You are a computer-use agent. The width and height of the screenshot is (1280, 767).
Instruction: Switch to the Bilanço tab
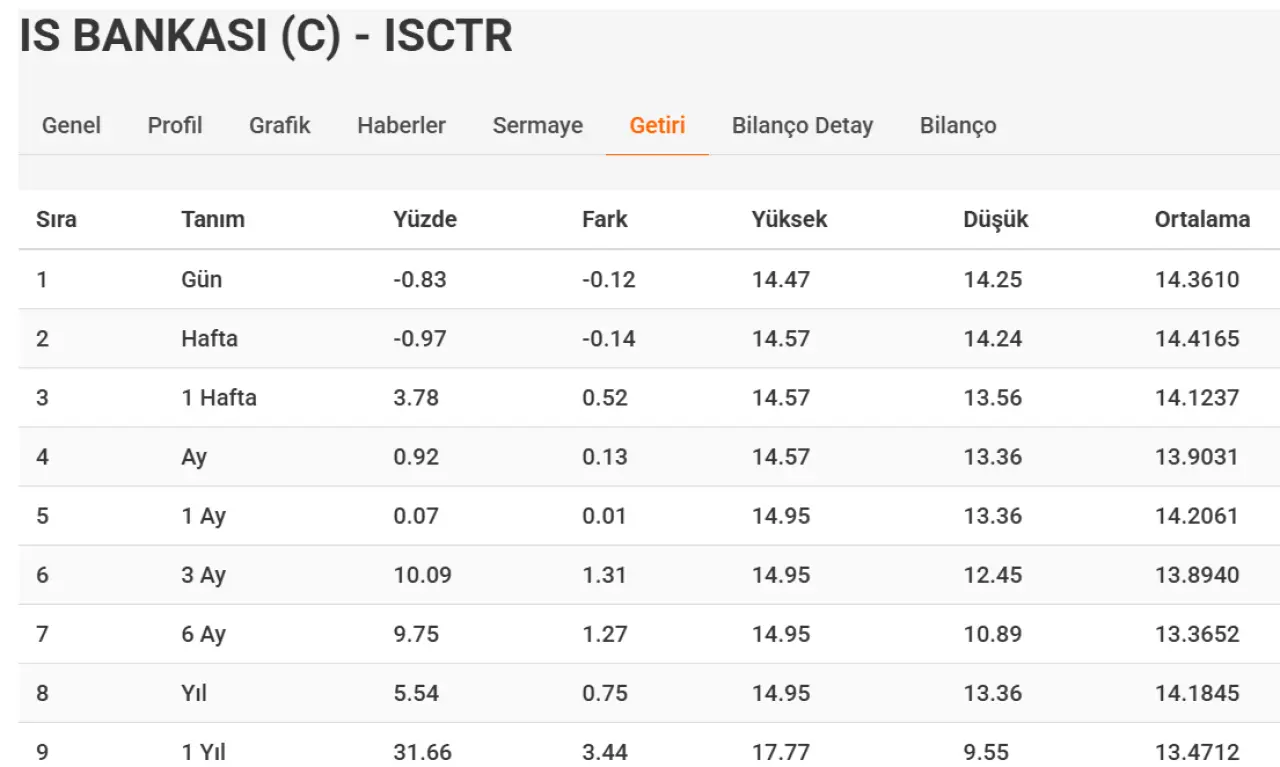click(x=958, y=126)
